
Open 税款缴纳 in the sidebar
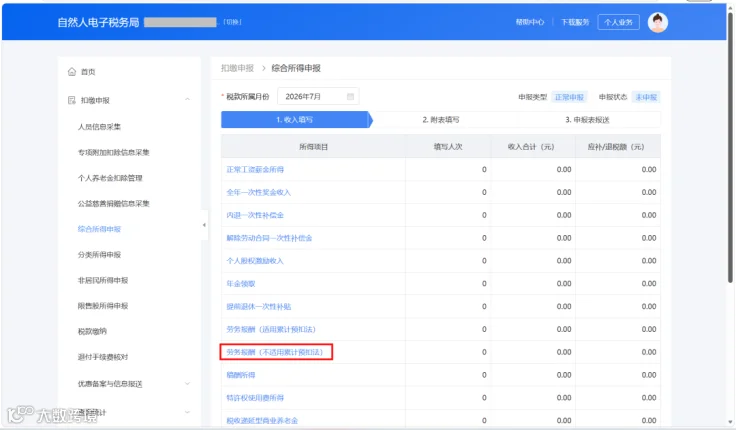click(x=92, y=331)
